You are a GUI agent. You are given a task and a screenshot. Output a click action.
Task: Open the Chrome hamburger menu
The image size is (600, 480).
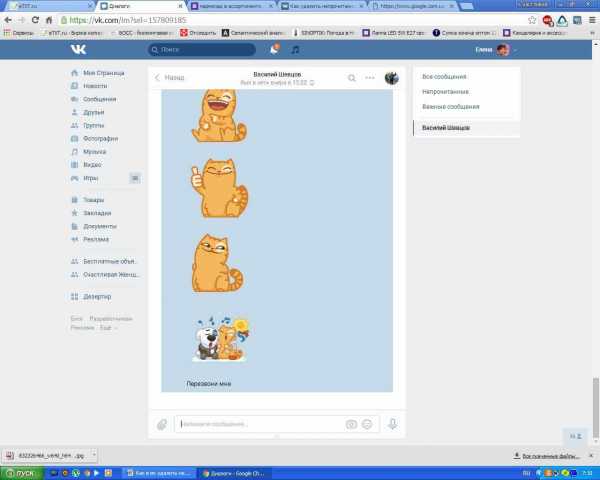[x=592, y=20]
